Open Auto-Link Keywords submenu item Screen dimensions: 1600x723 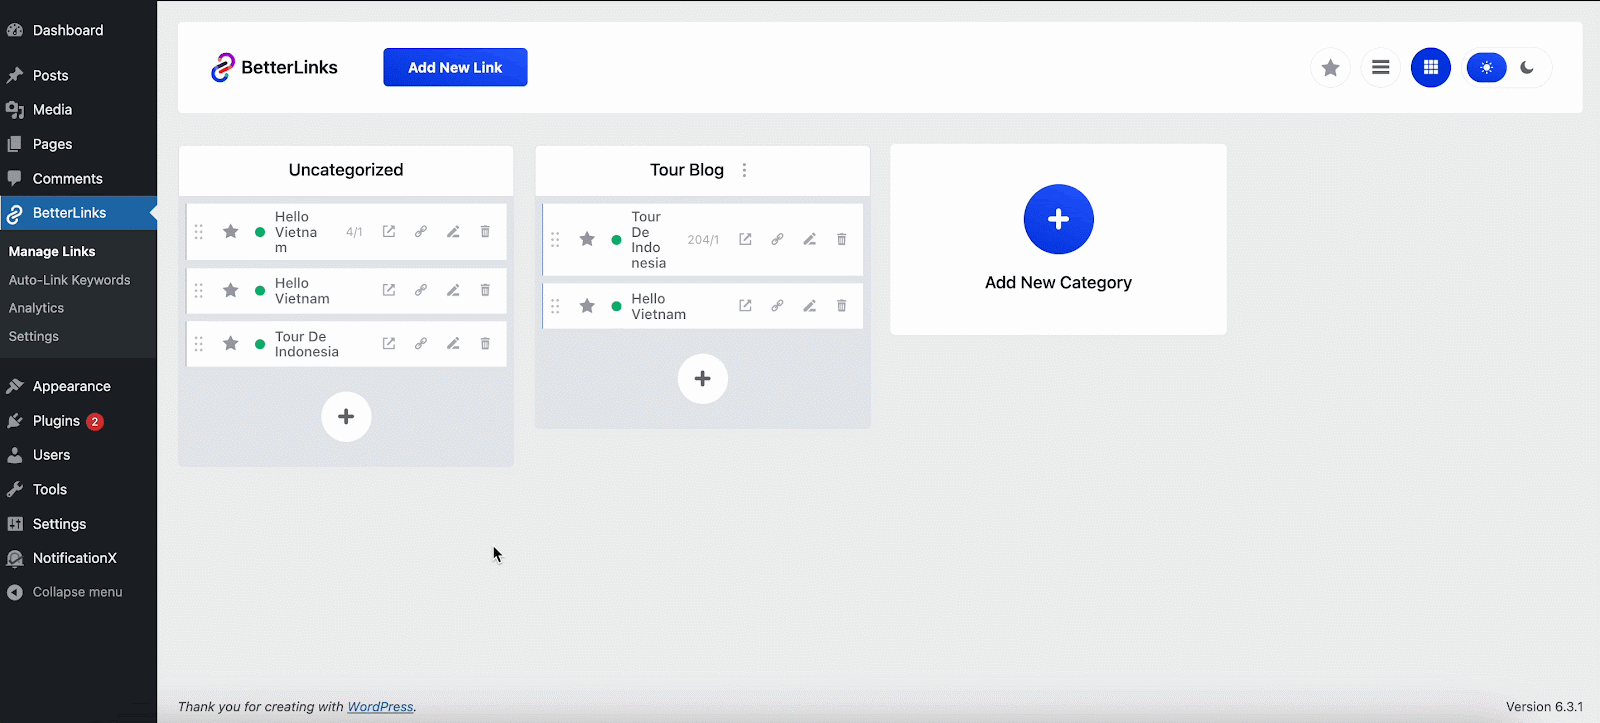point(69,280)
